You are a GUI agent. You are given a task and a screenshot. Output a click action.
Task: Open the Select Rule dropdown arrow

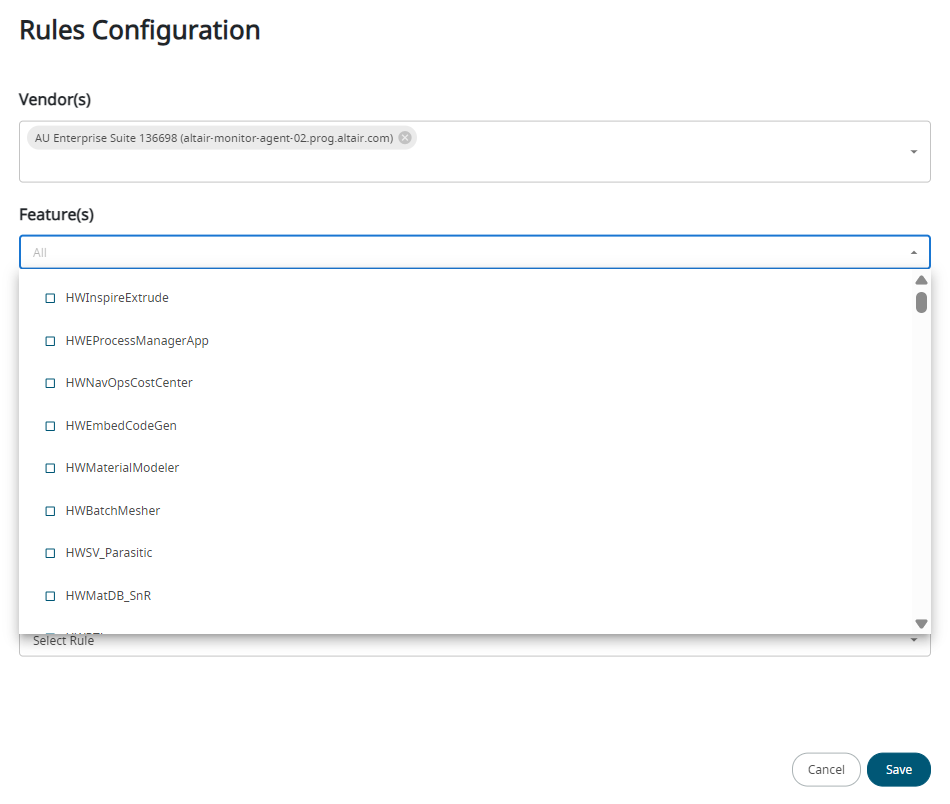(x=914, y=641)
